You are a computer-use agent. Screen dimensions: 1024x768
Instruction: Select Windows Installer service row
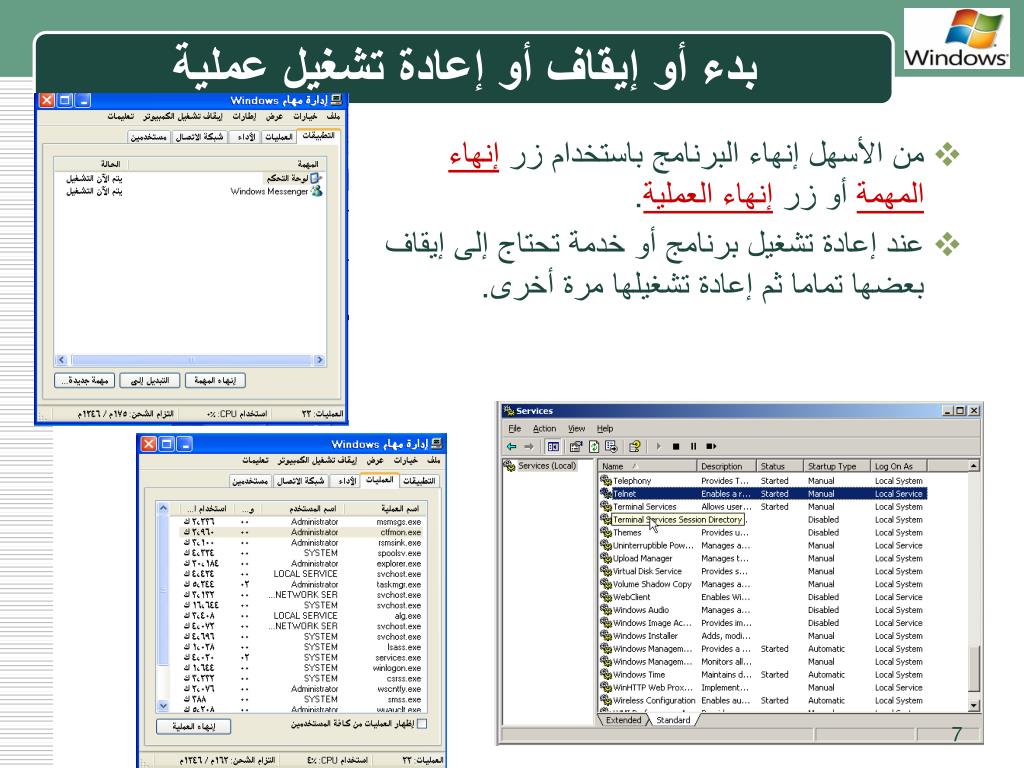[x=763, y=635]
